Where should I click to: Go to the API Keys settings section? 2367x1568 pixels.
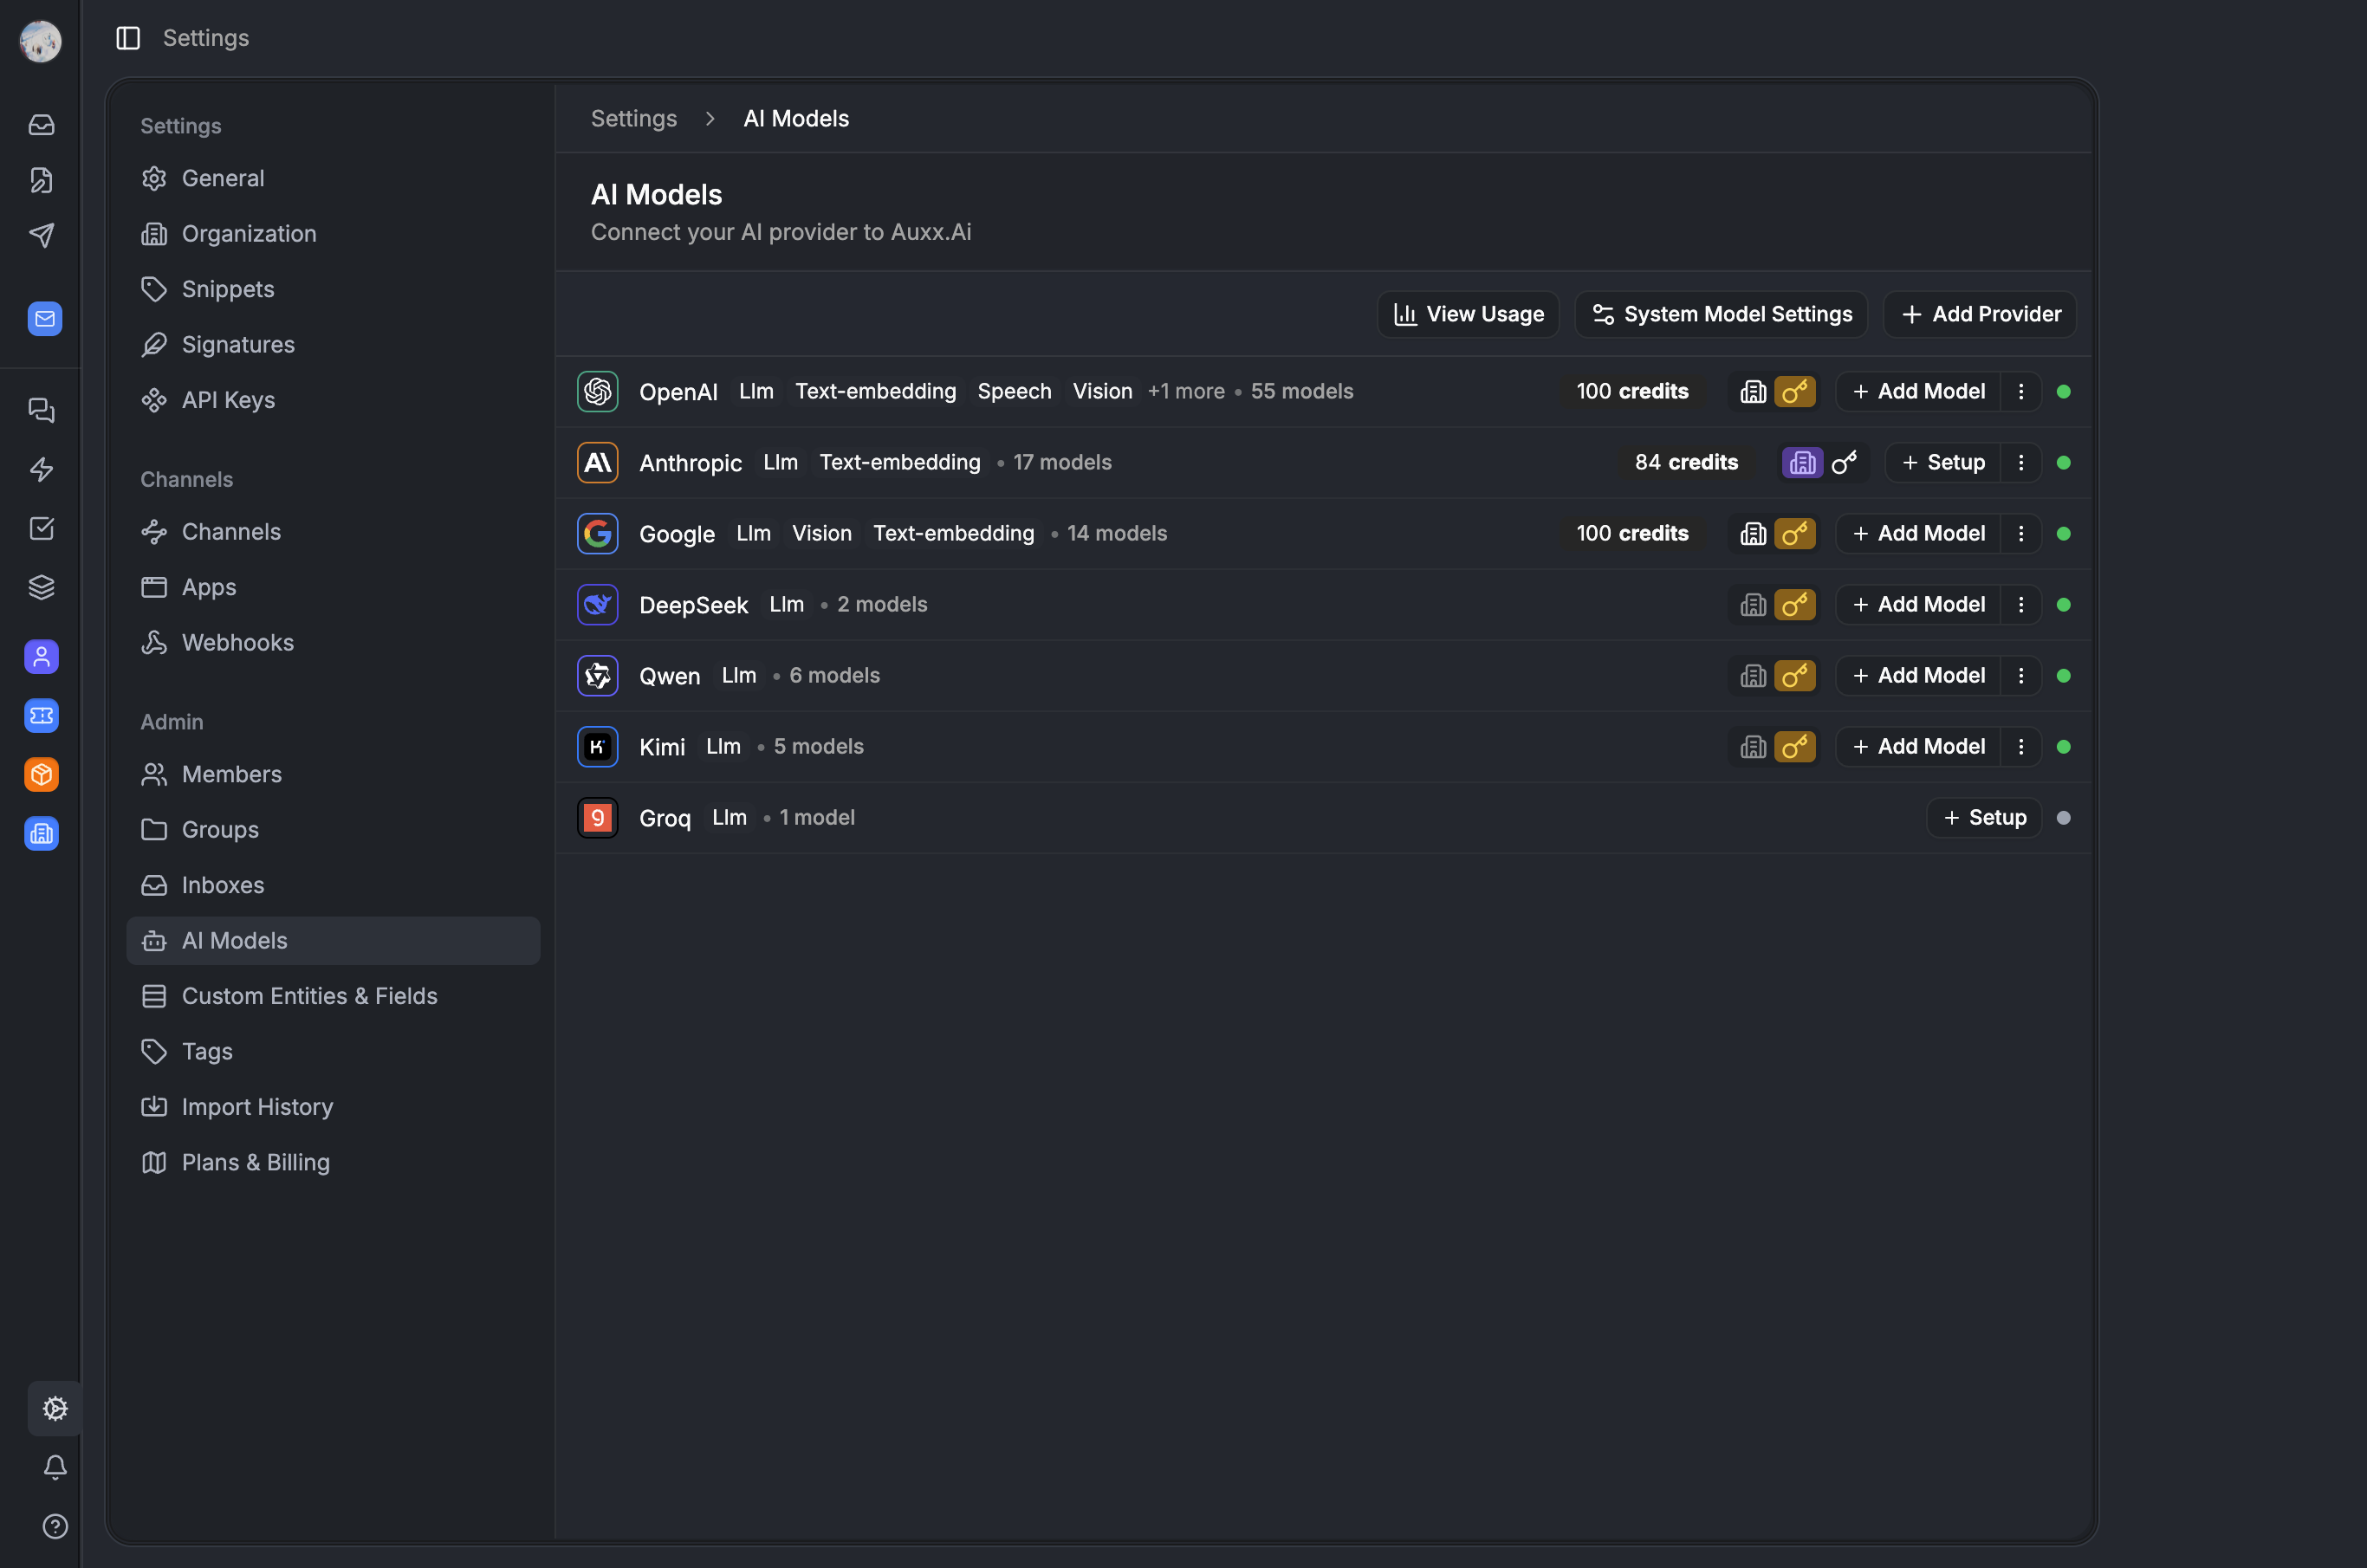click(228, 400)
